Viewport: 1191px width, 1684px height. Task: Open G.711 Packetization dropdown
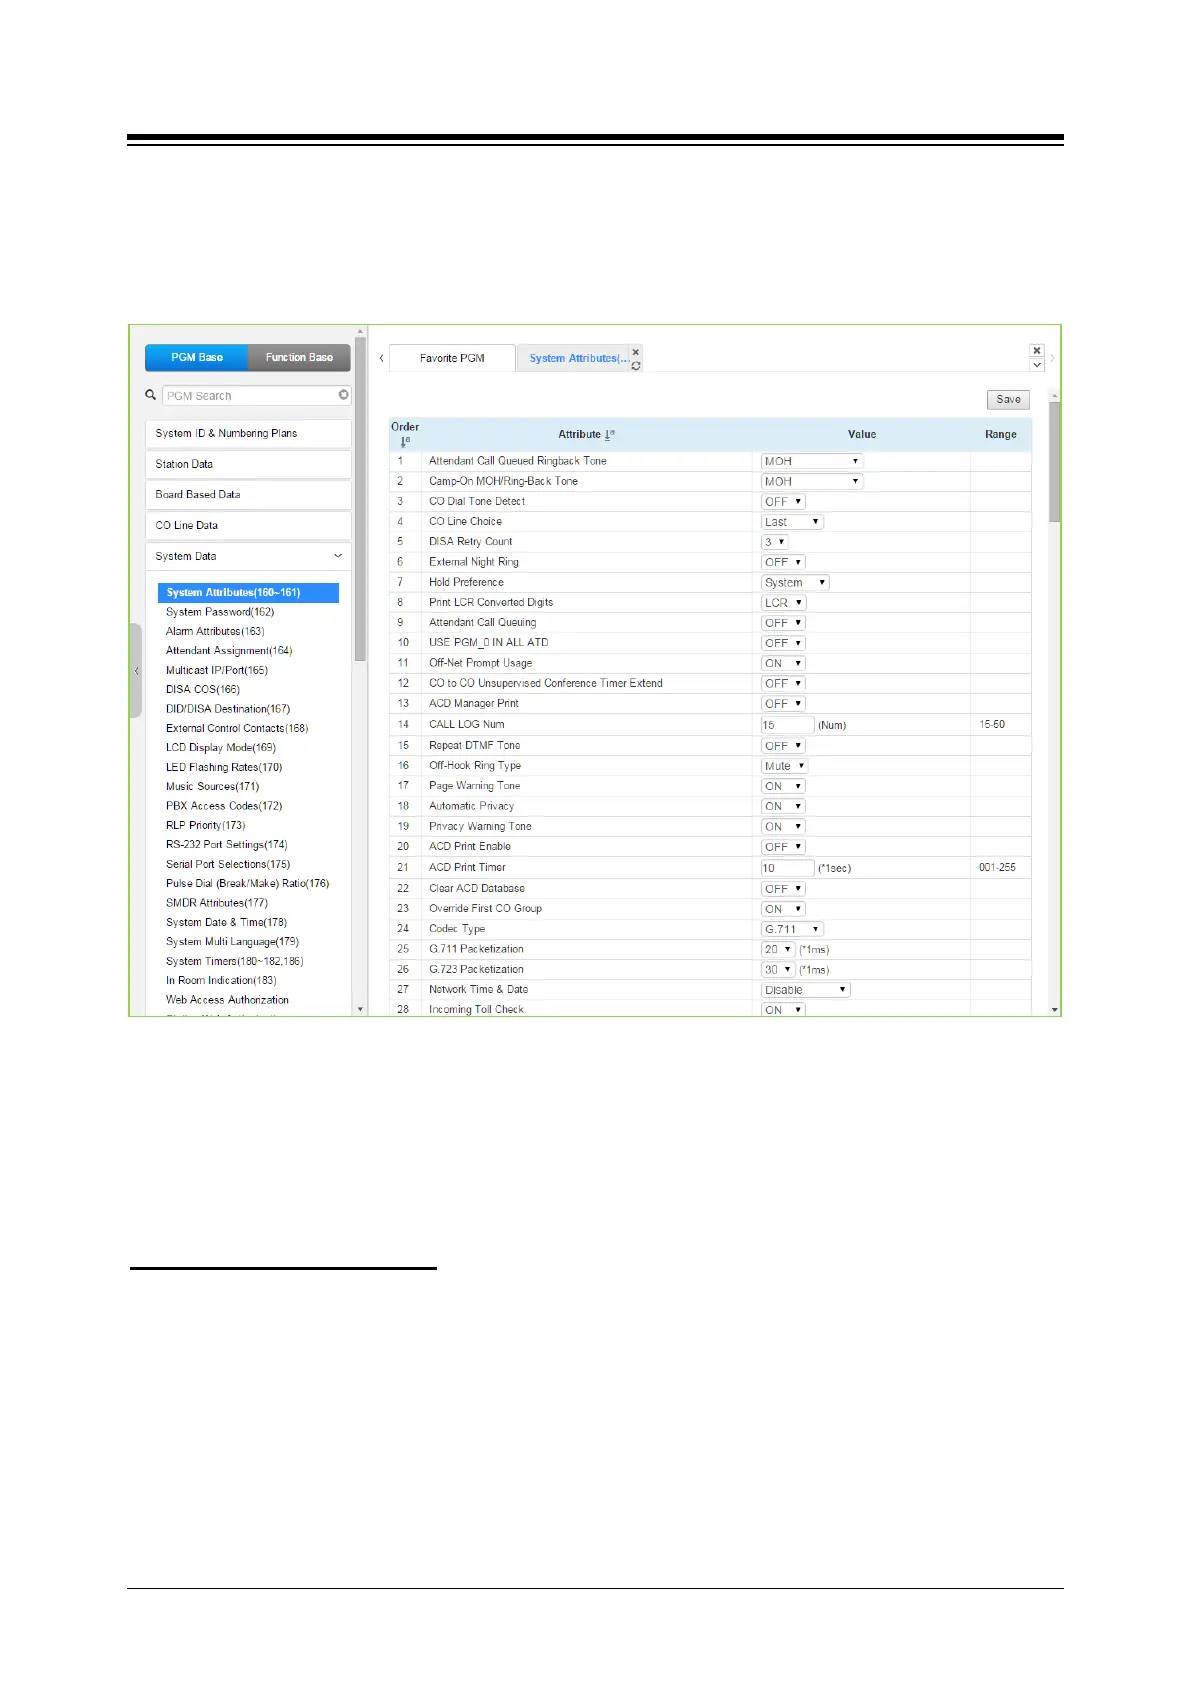(778, 950)
